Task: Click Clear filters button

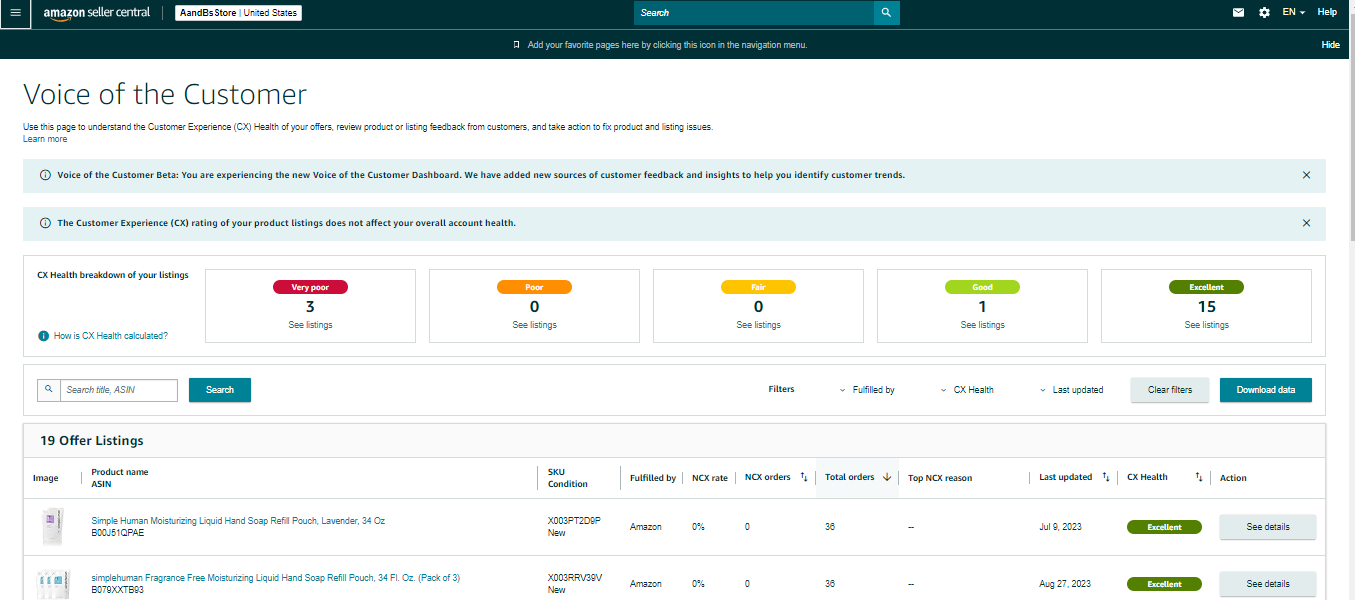Action: coord(1170,390)
